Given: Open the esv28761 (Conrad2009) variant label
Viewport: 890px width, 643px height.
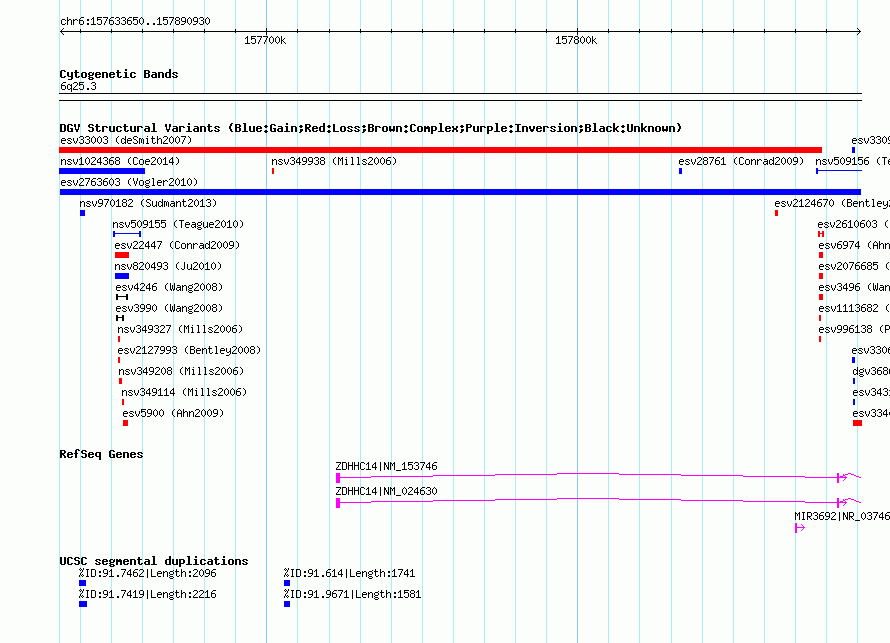Looking at the screenshot, I should 741,161.
